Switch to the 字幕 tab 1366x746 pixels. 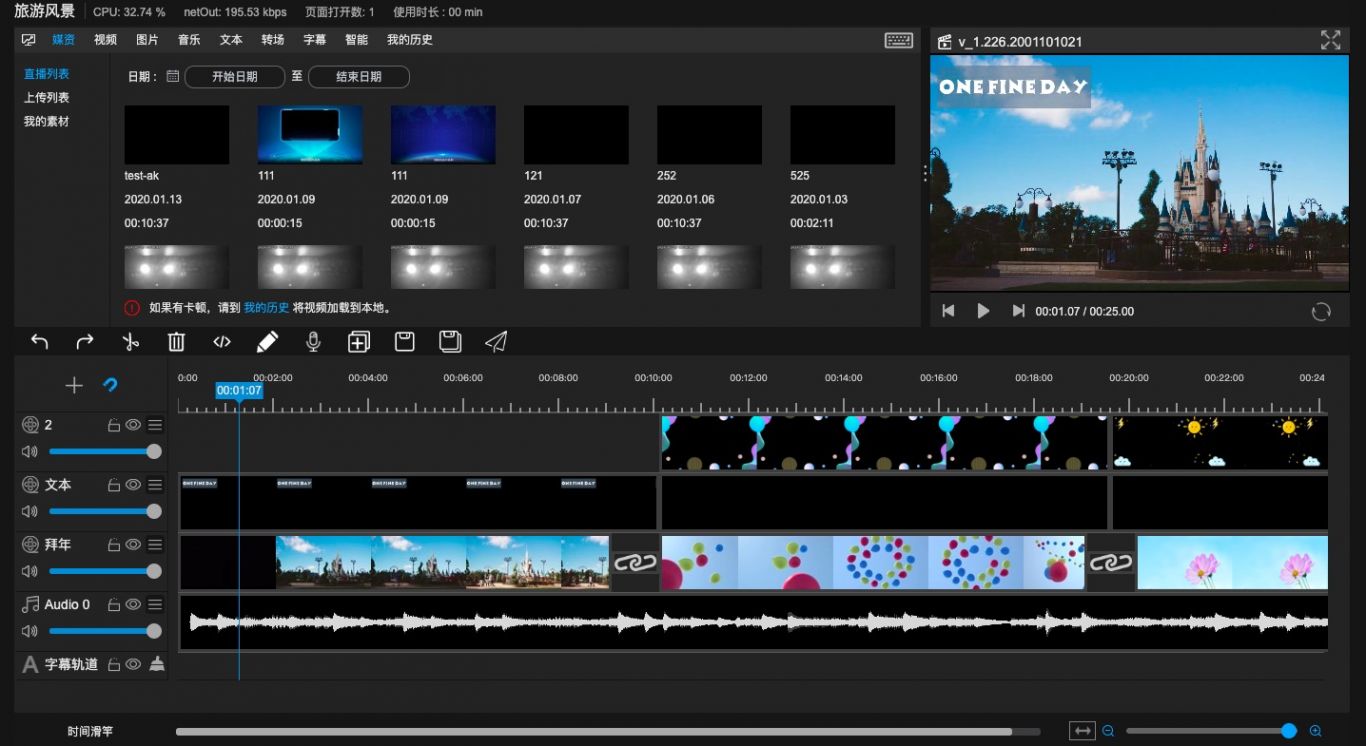click(x=314, y=40)
